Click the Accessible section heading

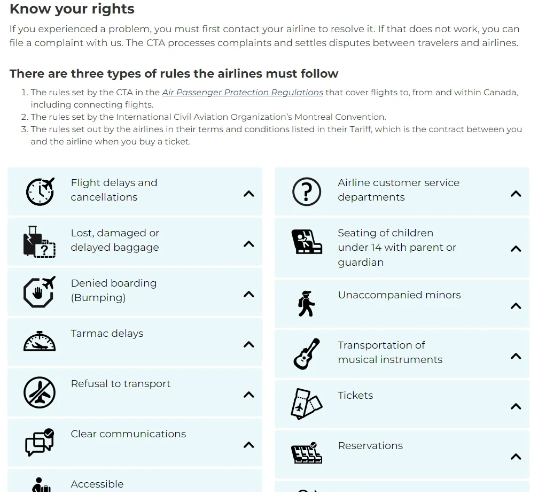[97, 484]
